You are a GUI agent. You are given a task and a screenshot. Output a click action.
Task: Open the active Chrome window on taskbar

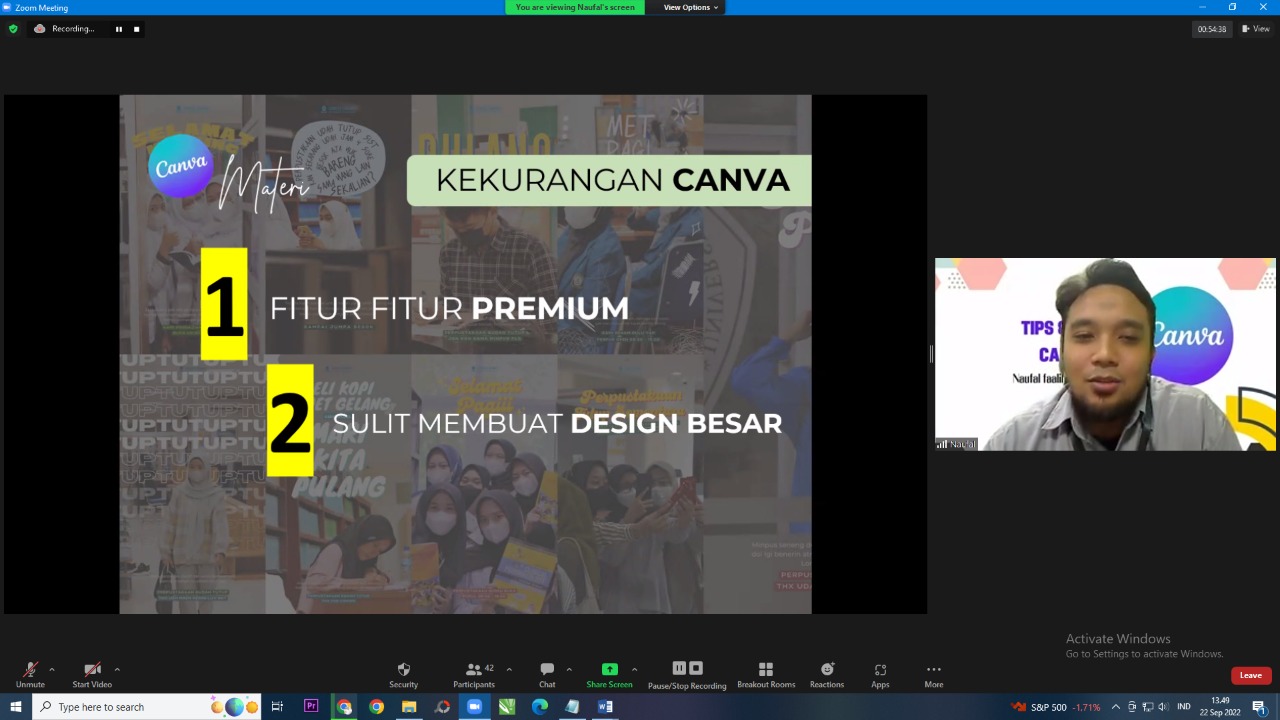pos(344,706)
